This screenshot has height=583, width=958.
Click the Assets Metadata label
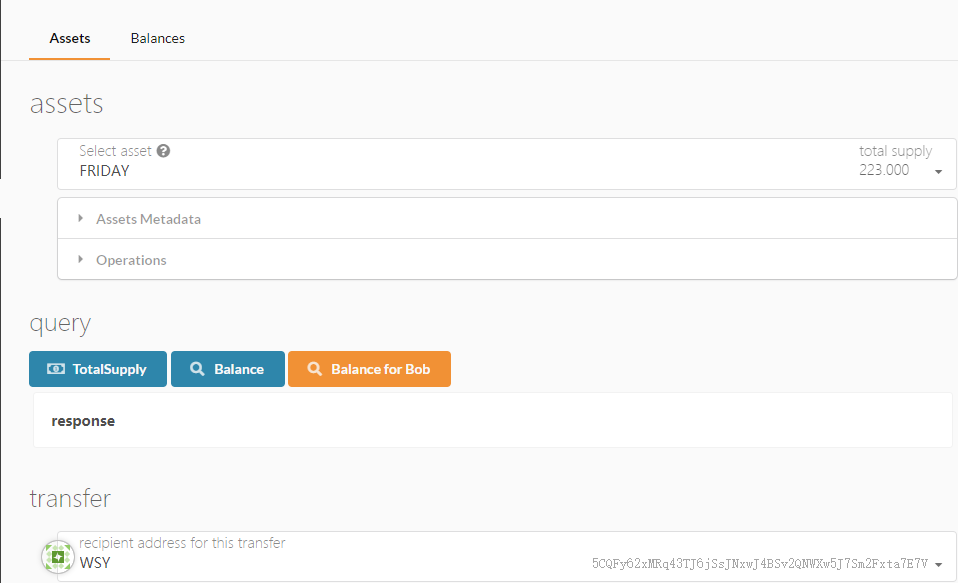(148, 219)
